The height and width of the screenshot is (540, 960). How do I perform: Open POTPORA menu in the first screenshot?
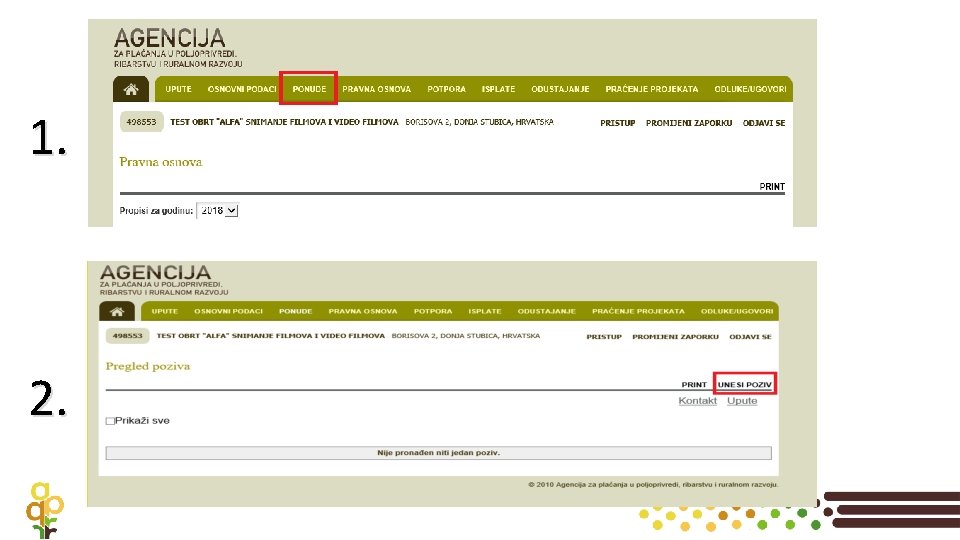[x=446, y=89]
